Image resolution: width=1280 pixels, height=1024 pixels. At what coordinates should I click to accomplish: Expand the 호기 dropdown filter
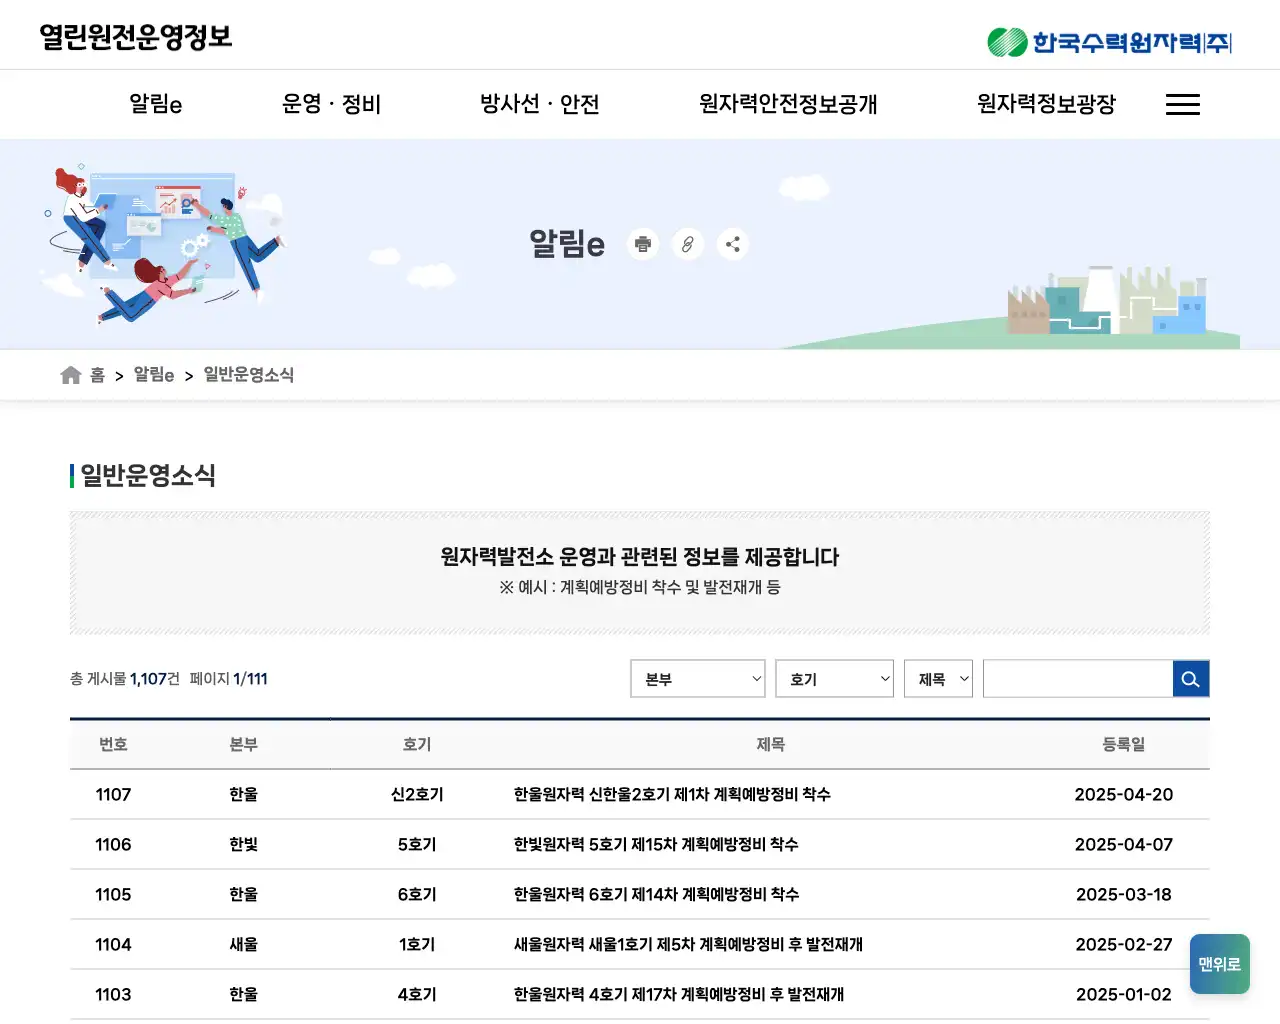coord(835,679)
